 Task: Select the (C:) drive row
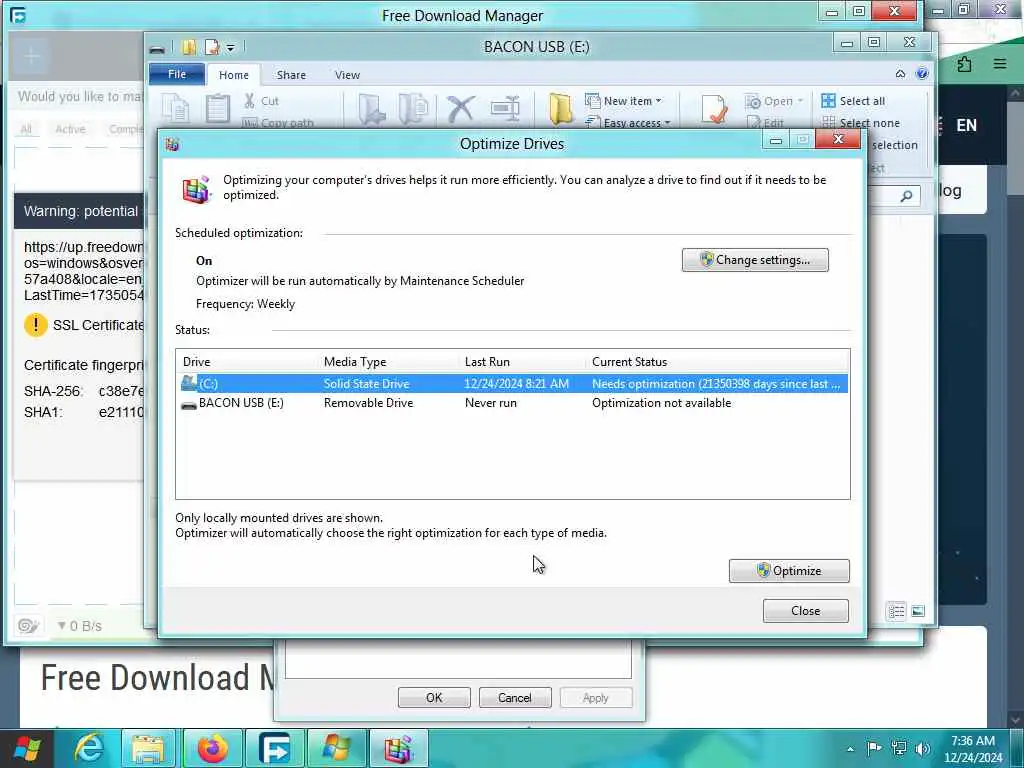513,383
